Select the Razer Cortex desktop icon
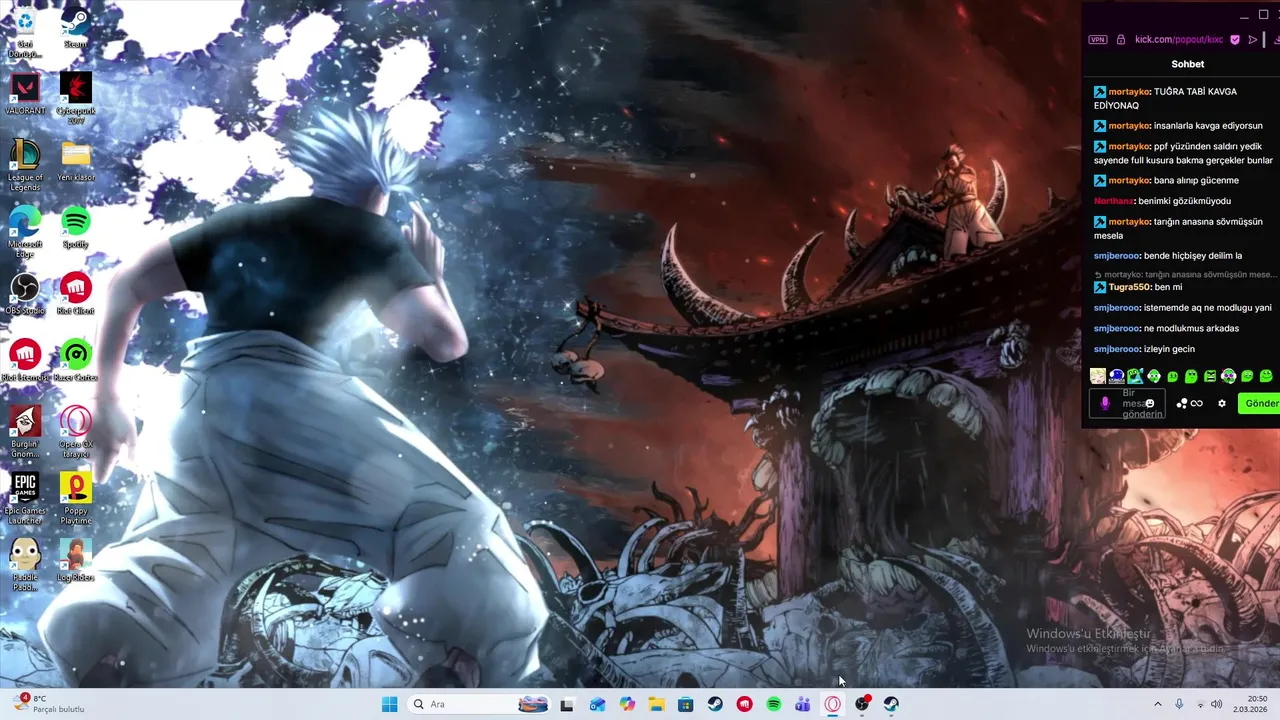The image size is (1280, 720). tap(76, 361)
